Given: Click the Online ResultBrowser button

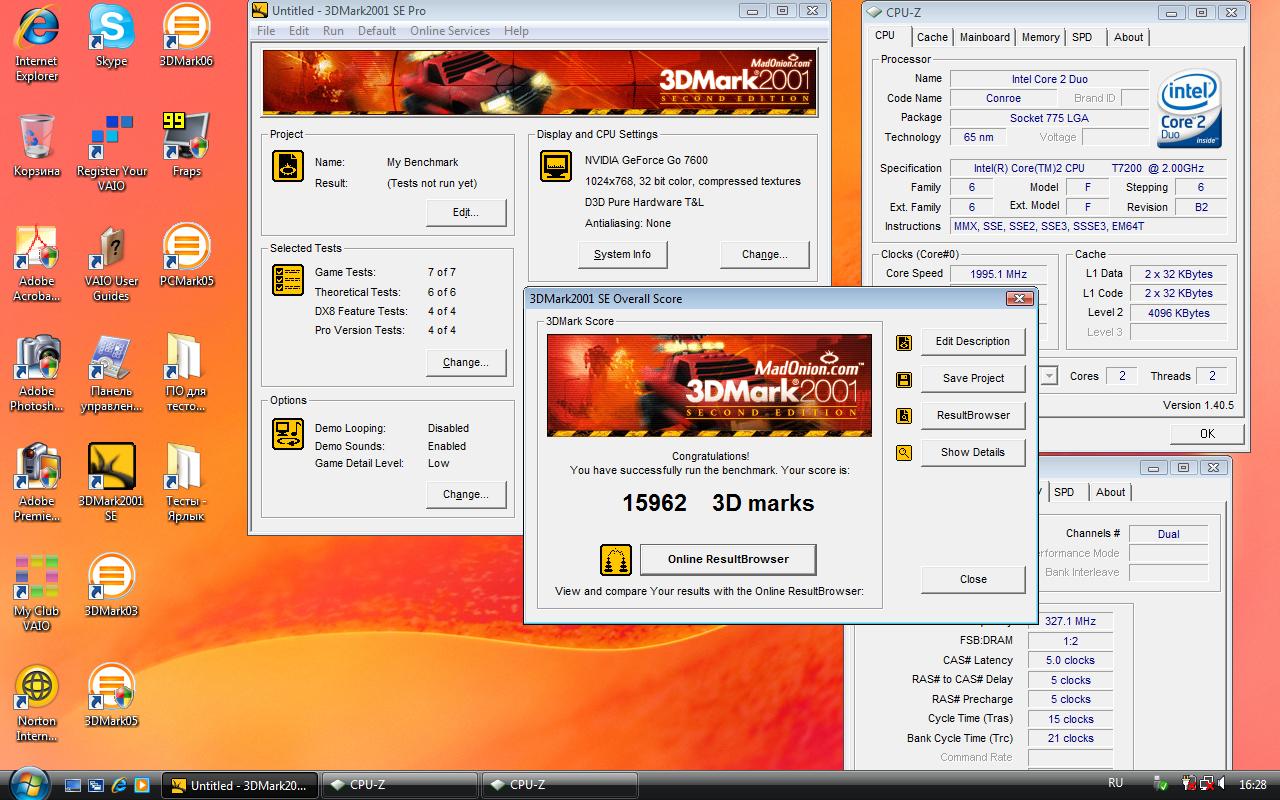Looking at the screenshot, I should coord(728,559).
